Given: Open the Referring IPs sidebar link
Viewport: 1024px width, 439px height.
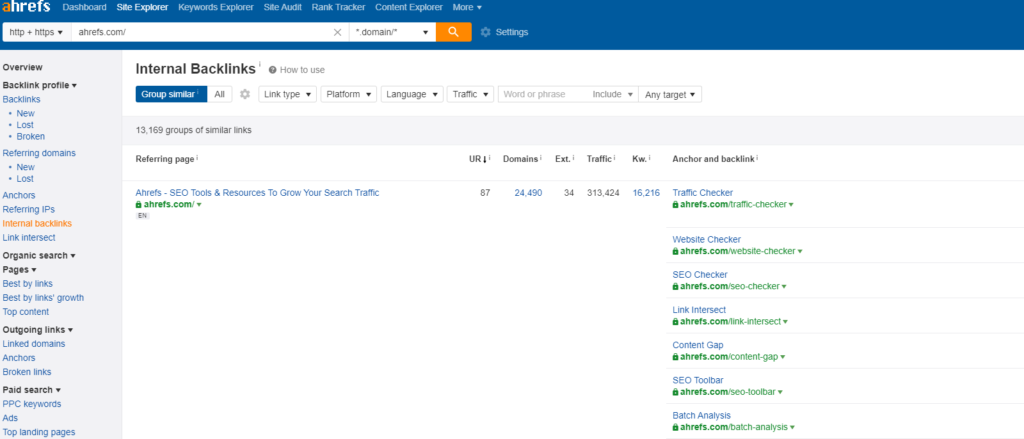Looking at the screenshot, I should pyautogui.click(x=29, y=209).
